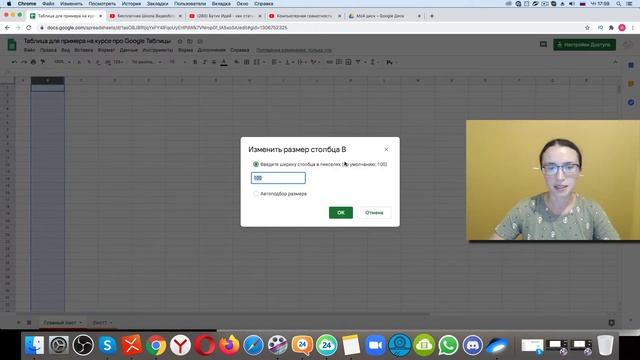Select the enter column width in pixels radio
The height and width of the screenshot is (360, 640).
(256, 164)
